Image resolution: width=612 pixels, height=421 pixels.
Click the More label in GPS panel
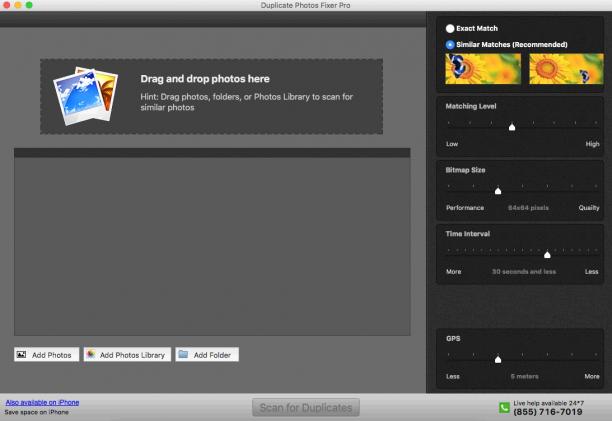[592, 377]
